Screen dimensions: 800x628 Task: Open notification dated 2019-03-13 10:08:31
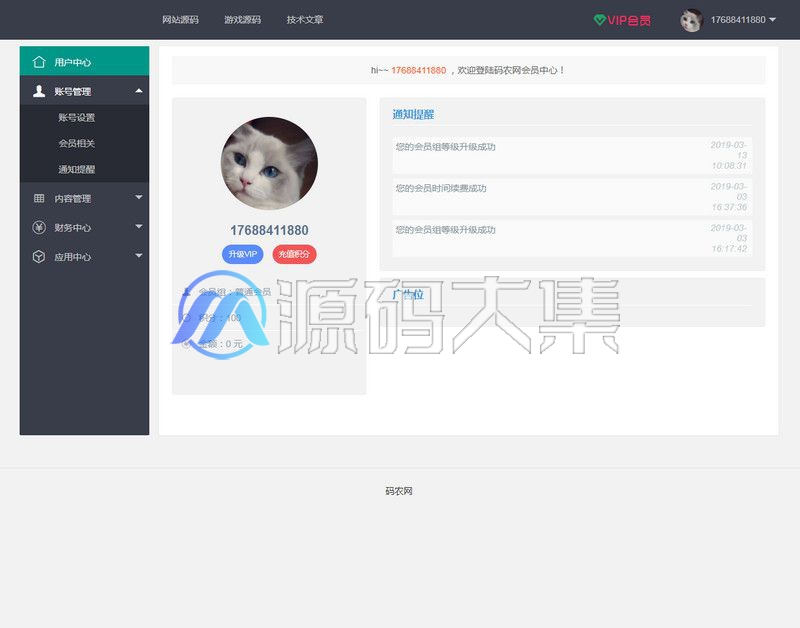click(x=572, y=155)
